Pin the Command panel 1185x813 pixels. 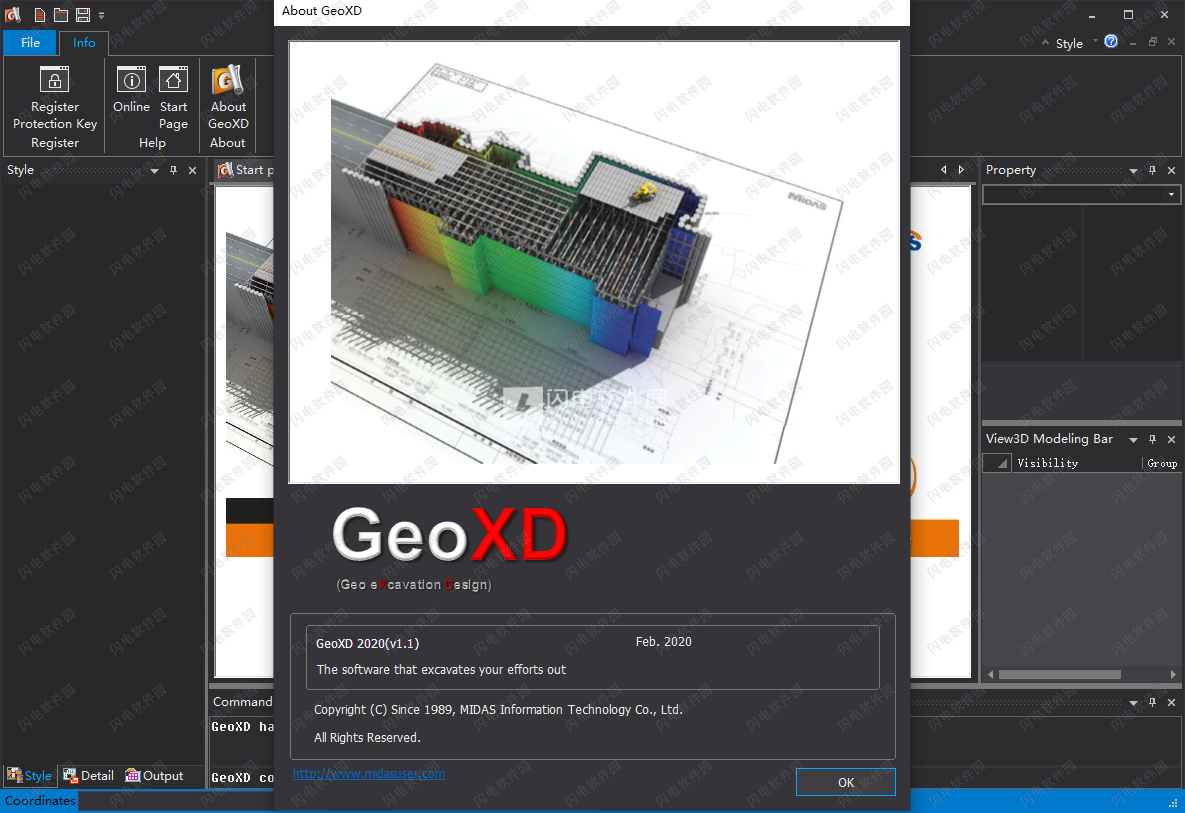[1153, 702]
